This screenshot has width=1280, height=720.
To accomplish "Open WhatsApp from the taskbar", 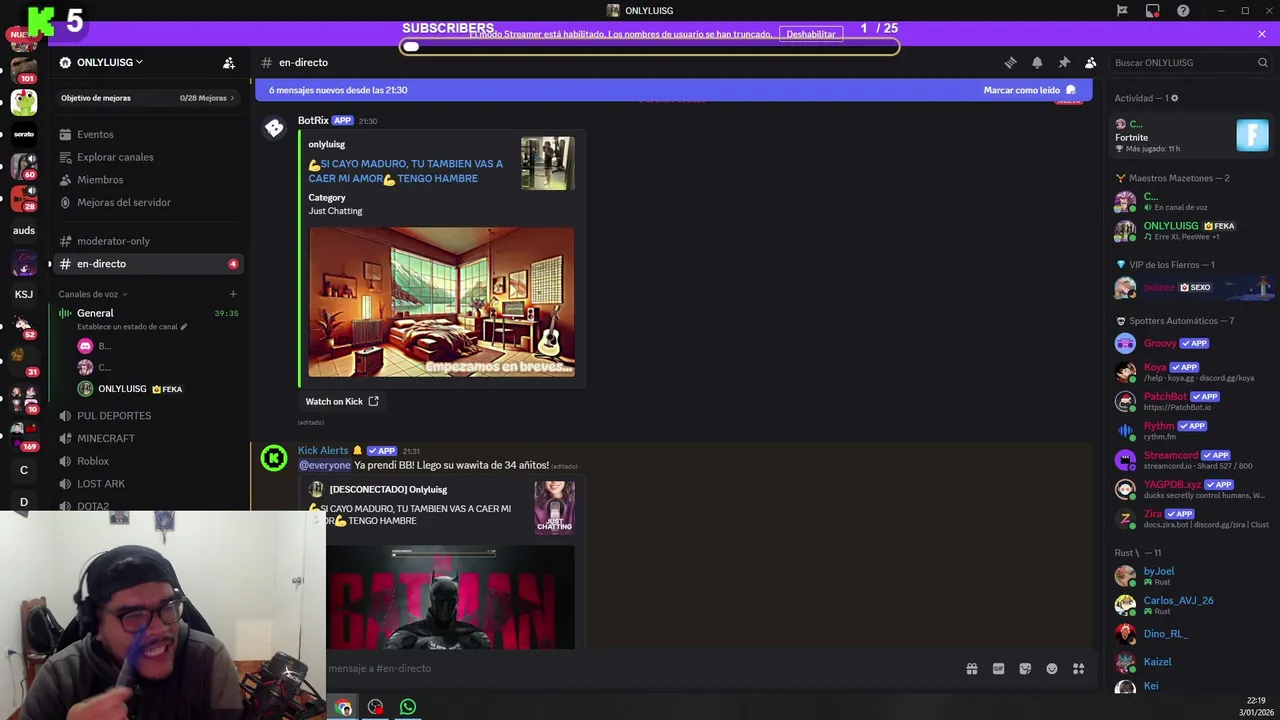I will click(x=408, y=707).
